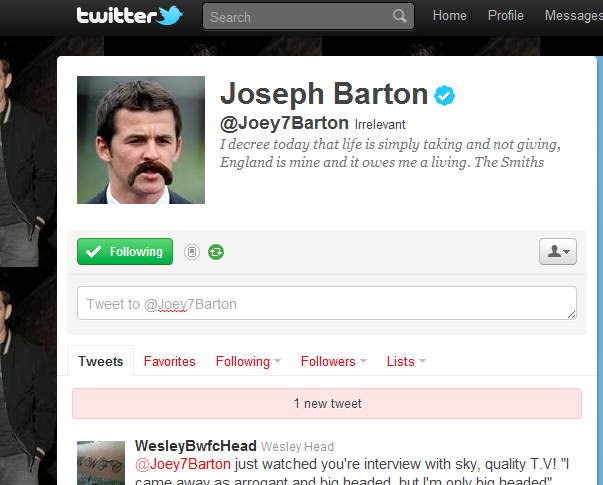Screen dimensions: 603x485
Task: Open WesleyBwfcHead's profile link
Action: click(x=196, y=445)
